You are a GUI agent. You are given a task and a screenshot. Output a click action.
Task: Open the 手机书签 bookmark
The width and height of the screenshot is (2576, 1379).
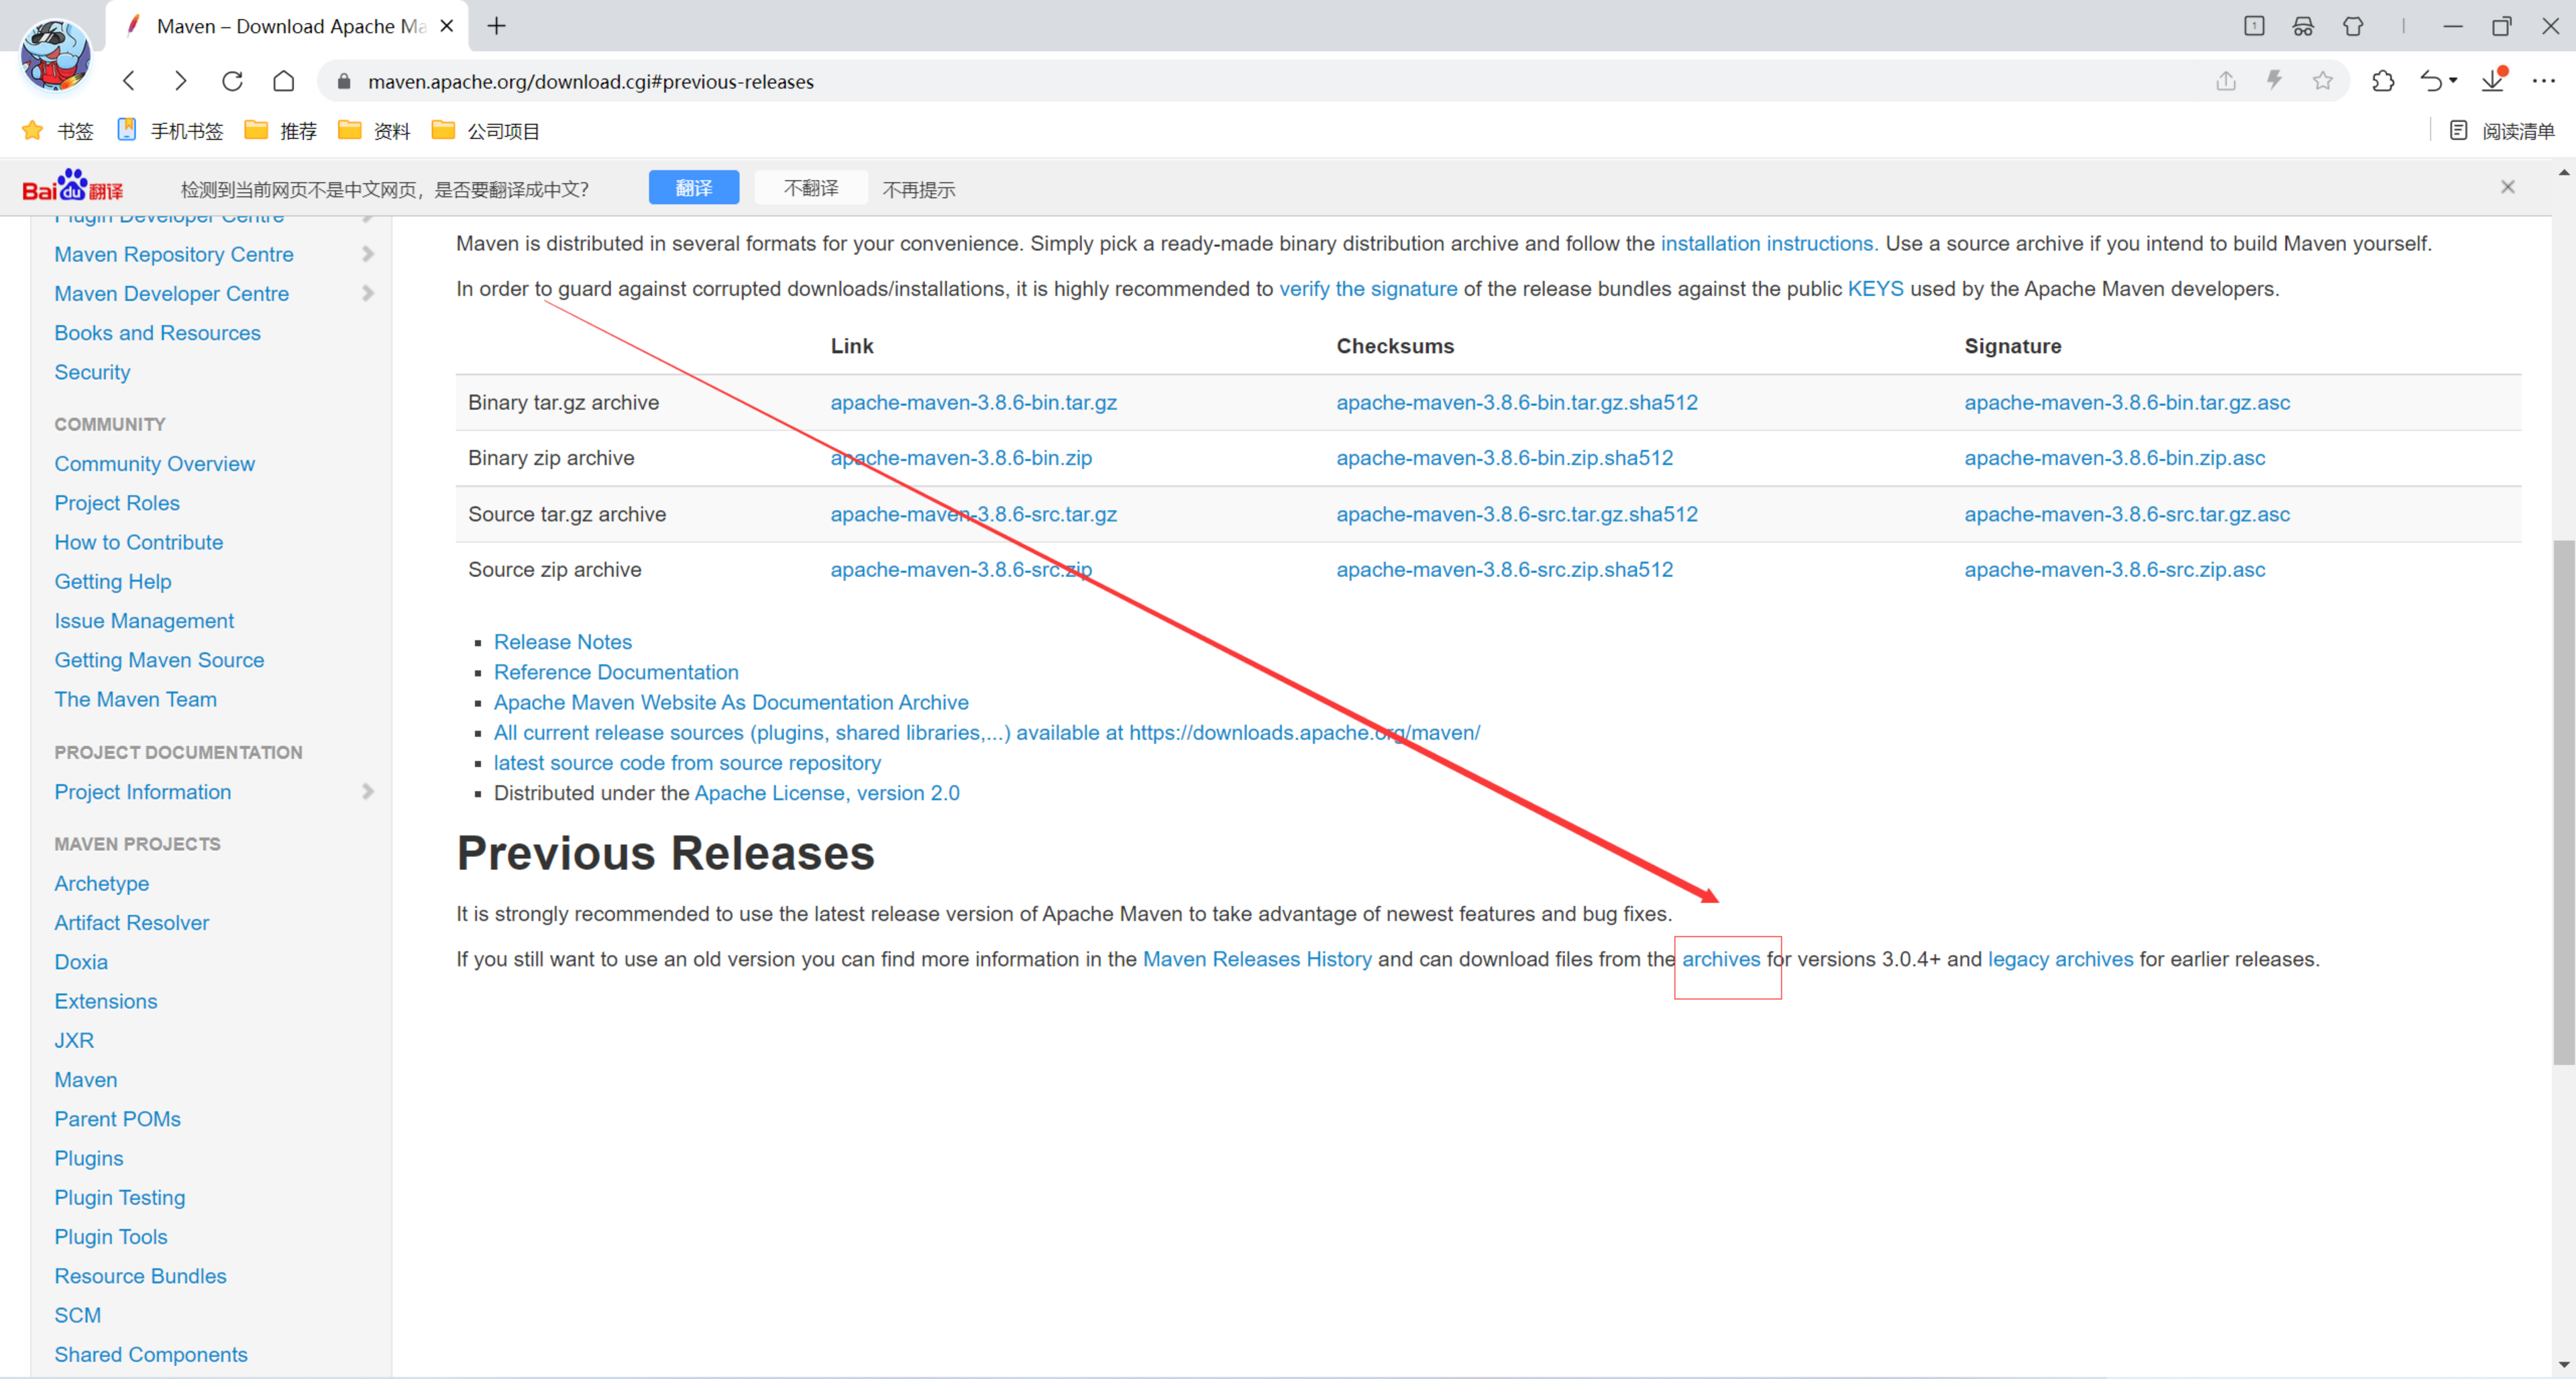pos(170,131)
